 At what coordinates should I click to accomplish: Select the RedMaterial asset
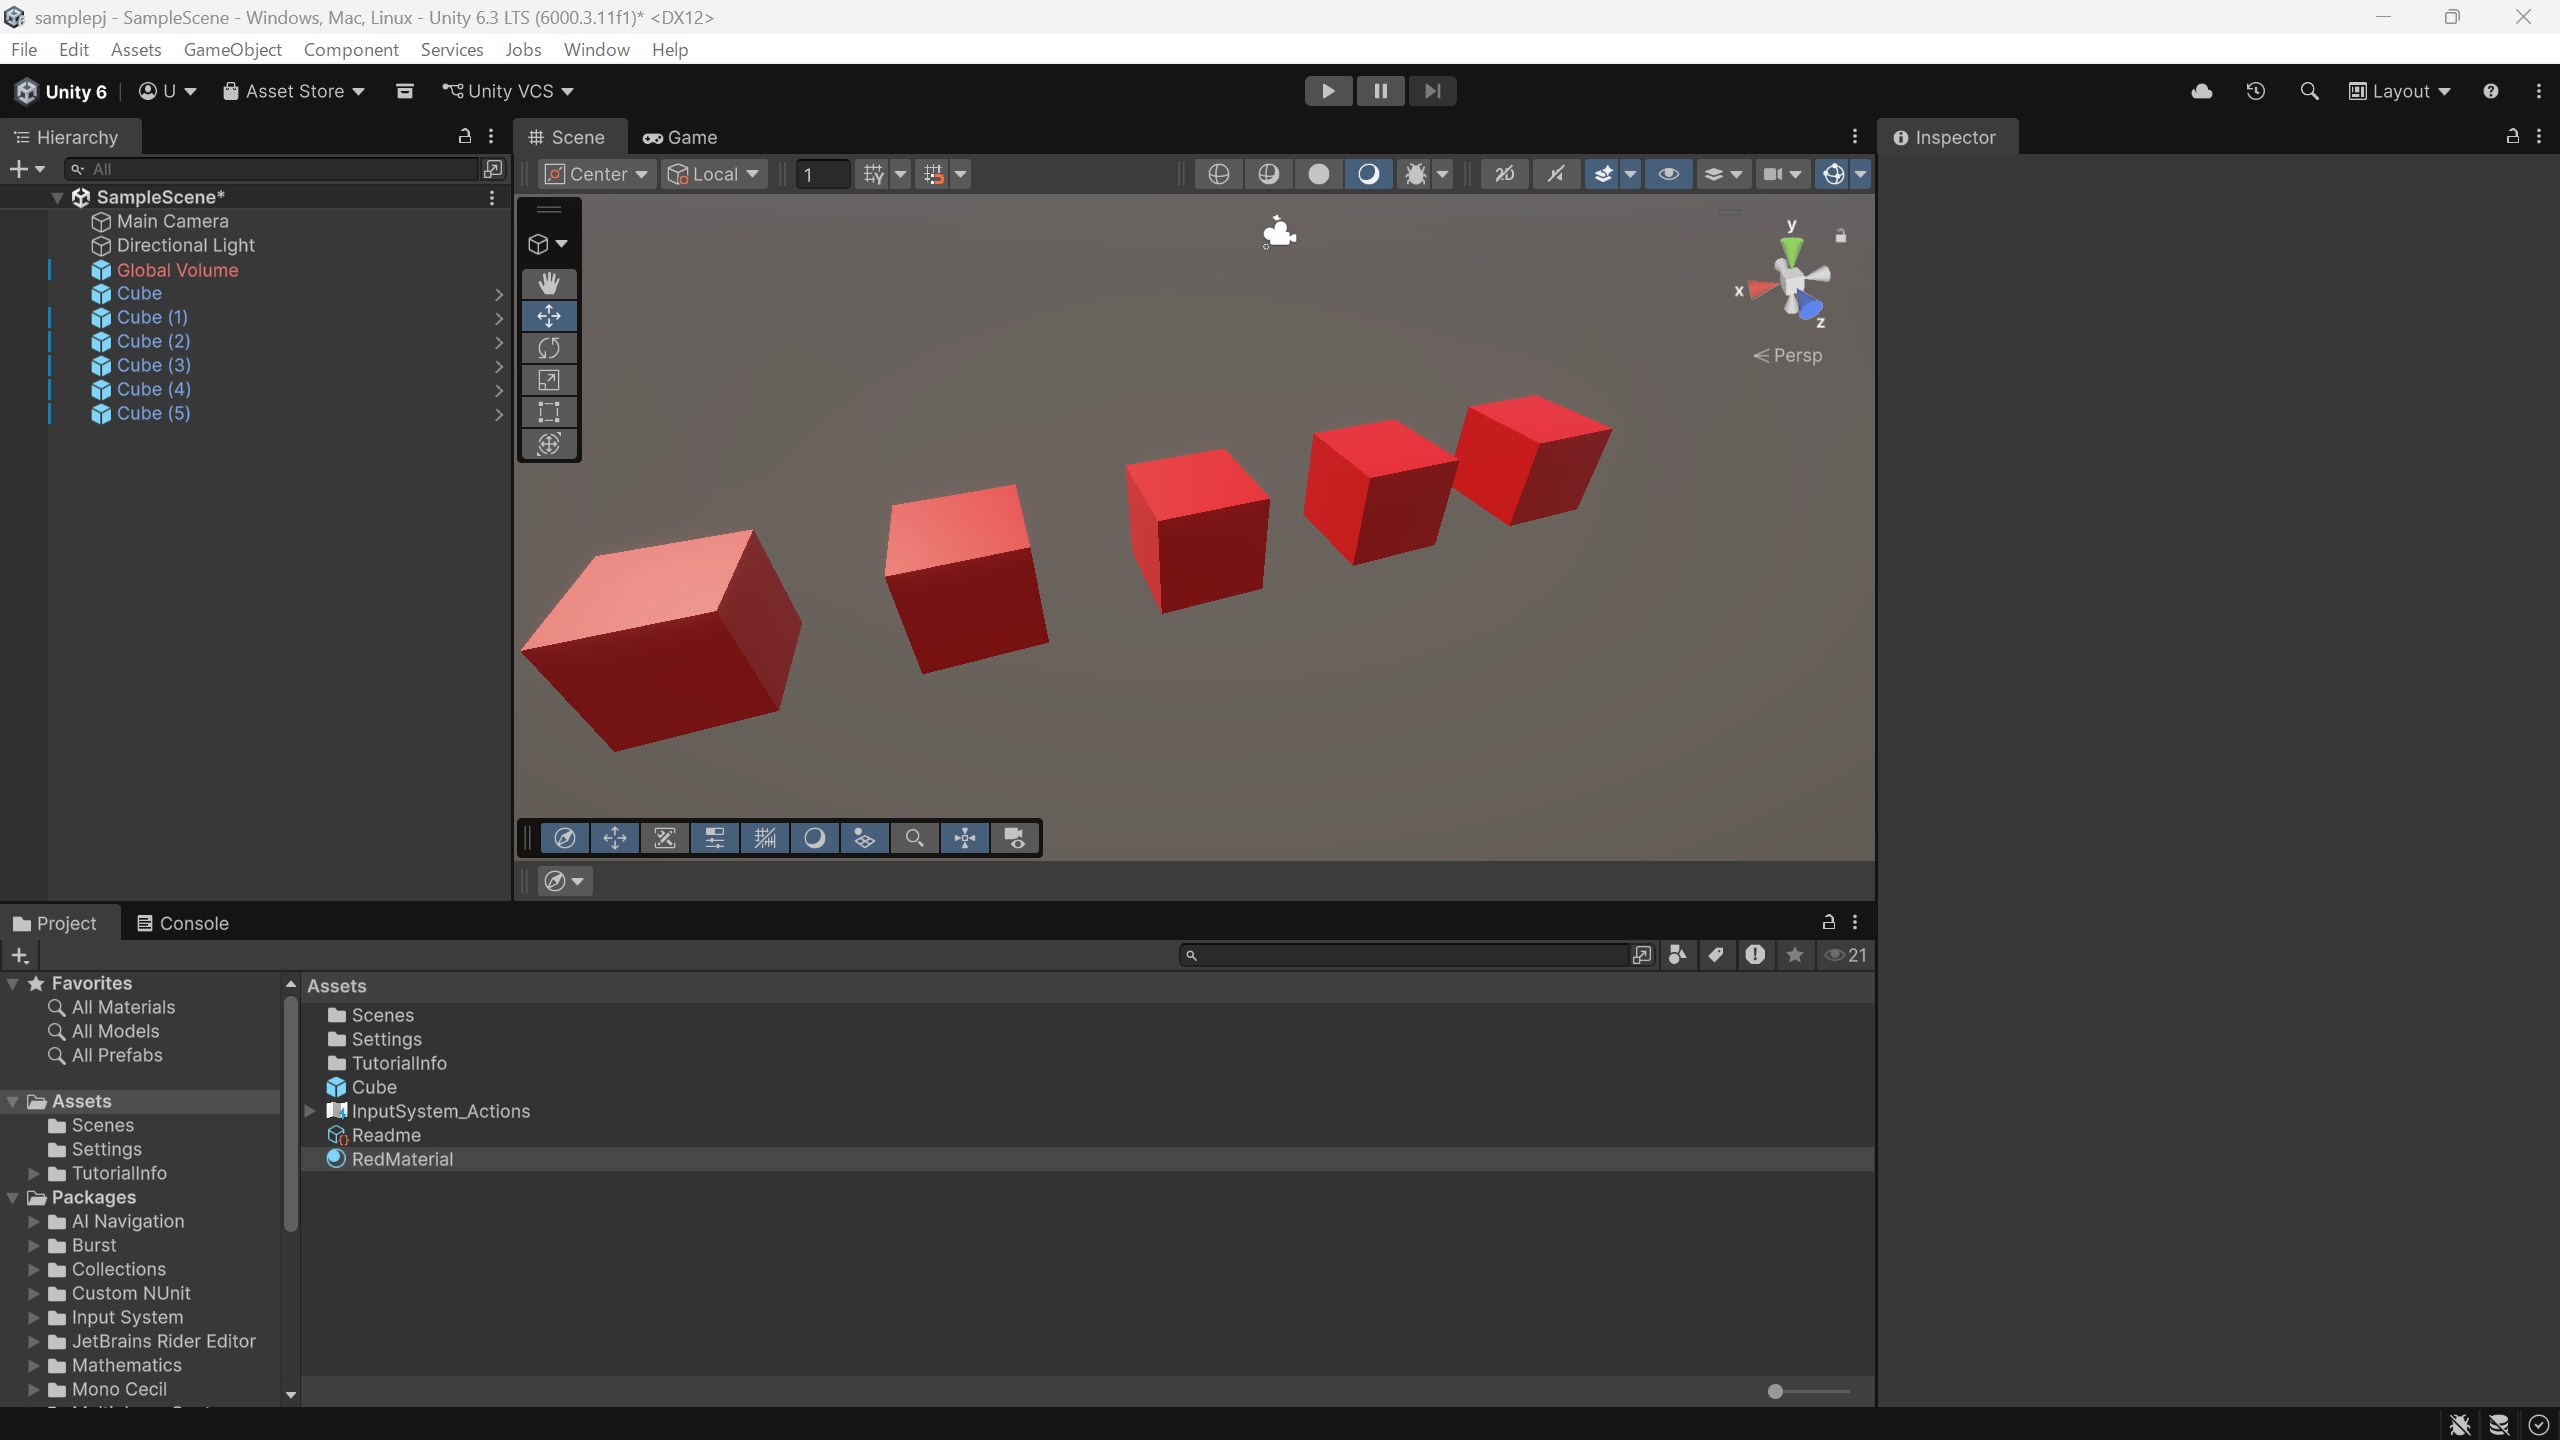click(x=402, y=1159)
